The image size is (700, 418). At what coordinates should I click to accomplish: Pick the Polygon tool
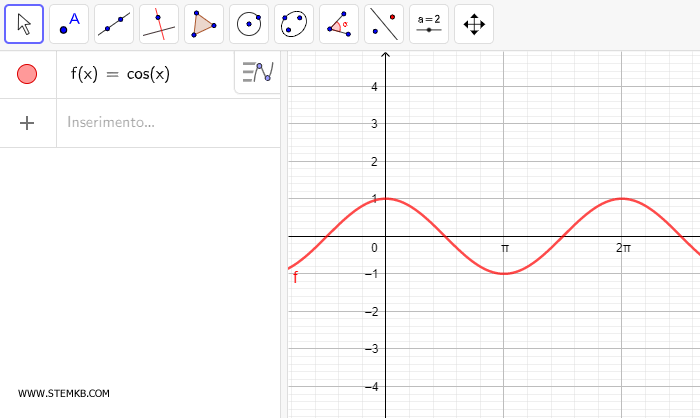(x=204, y=23)
